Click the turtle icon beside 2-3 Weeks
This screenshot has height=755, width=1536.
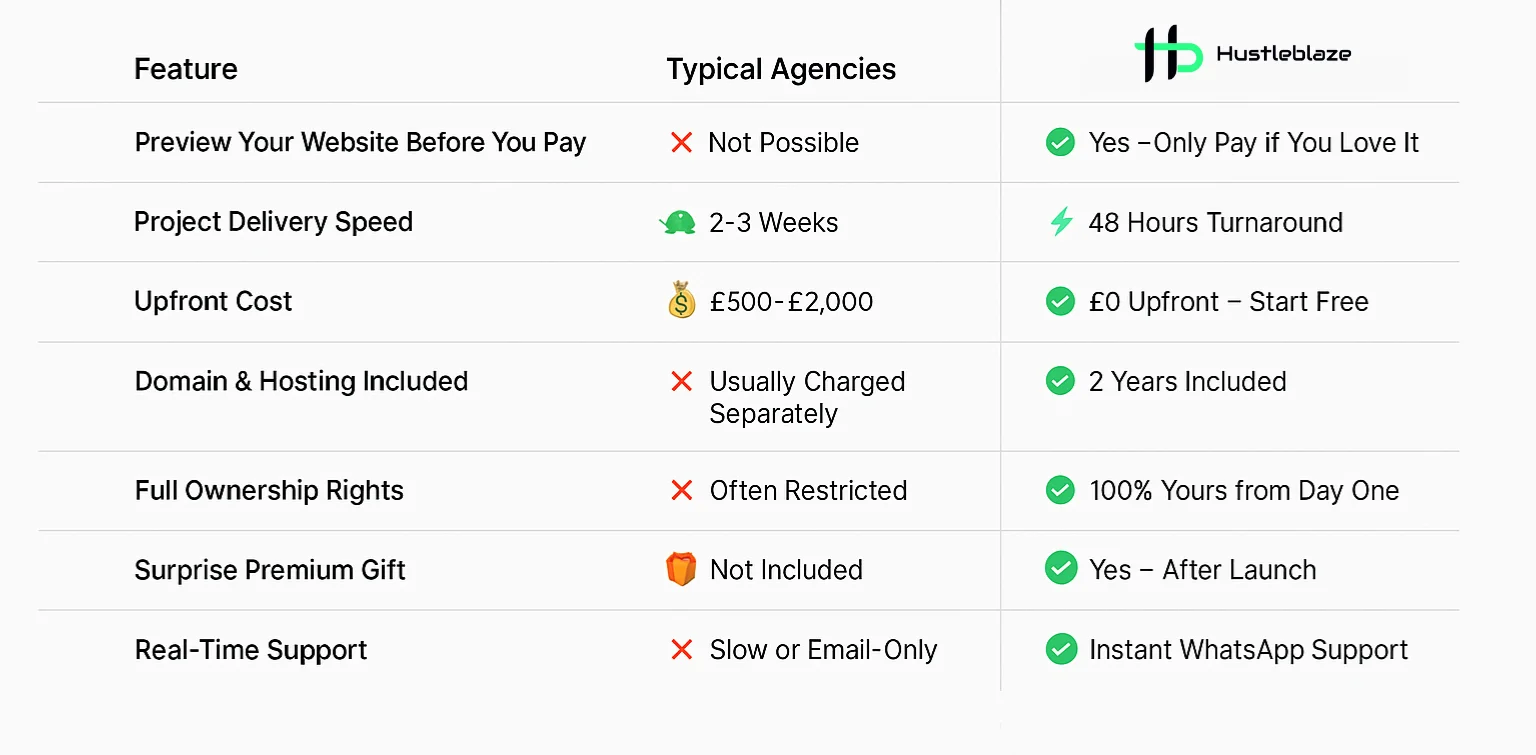pos(678,222)
